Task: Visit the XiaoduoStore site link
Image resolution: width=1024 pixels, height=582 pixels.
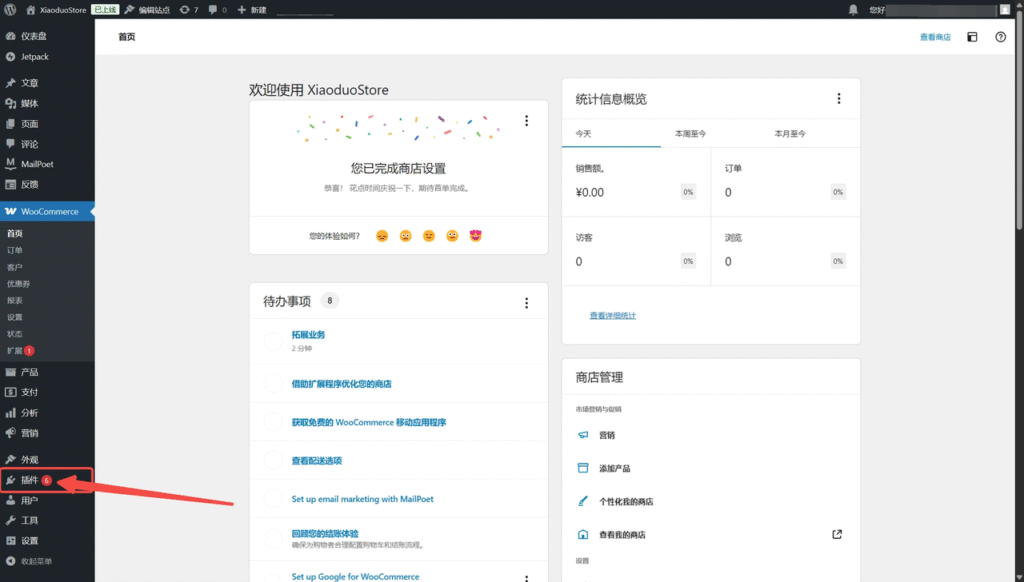Action: [x=56, y=10]
